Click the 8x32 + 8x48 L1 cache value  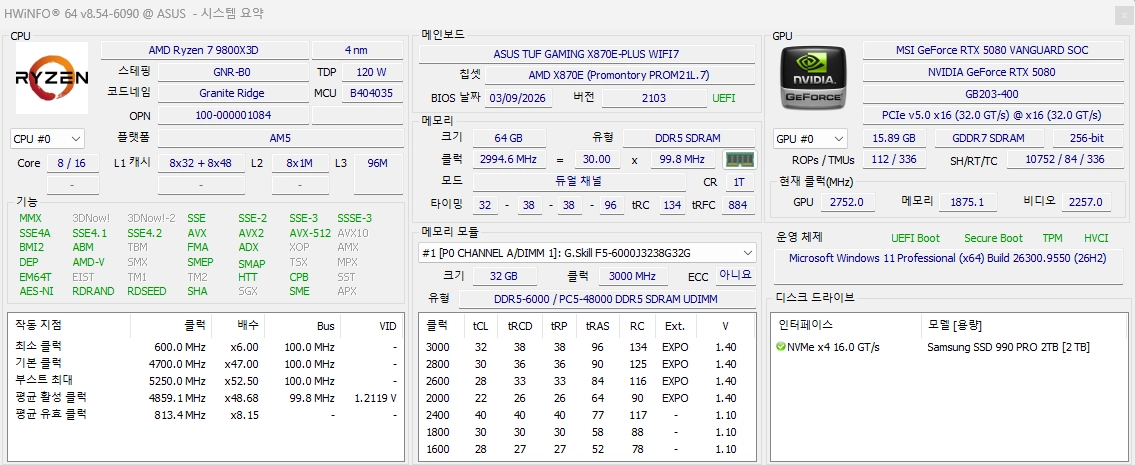point(201,163)
